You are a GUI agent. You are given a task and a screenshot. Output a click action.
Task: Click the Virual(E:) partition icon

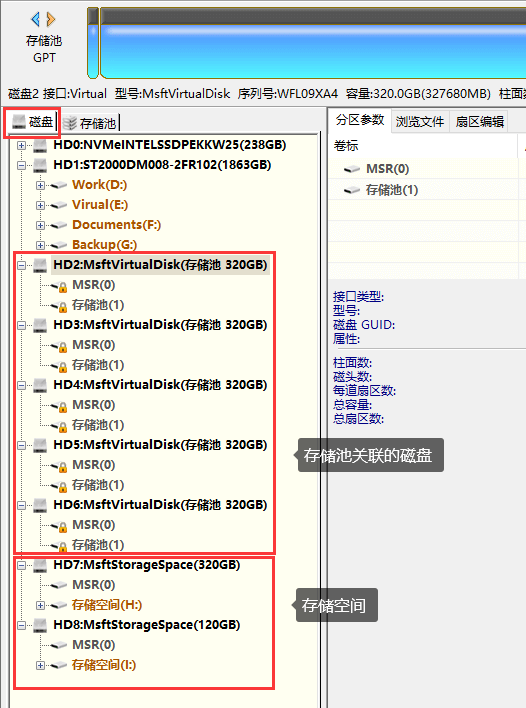(59, 205)
